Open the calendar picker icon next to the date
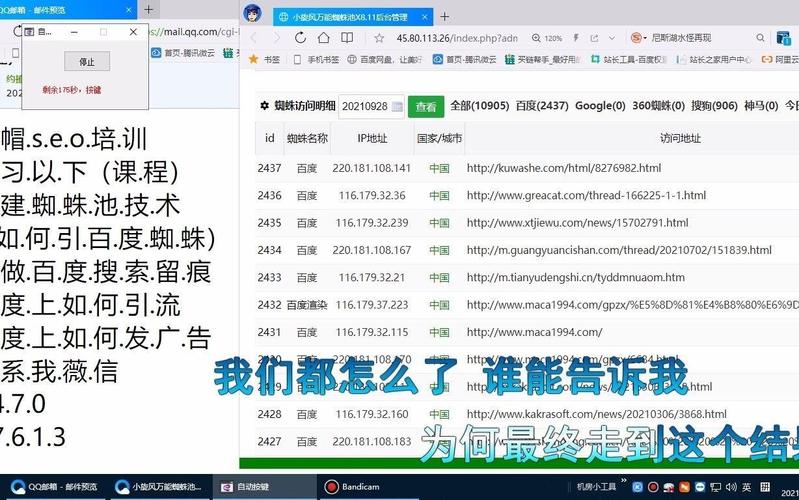 click(397, 107)
